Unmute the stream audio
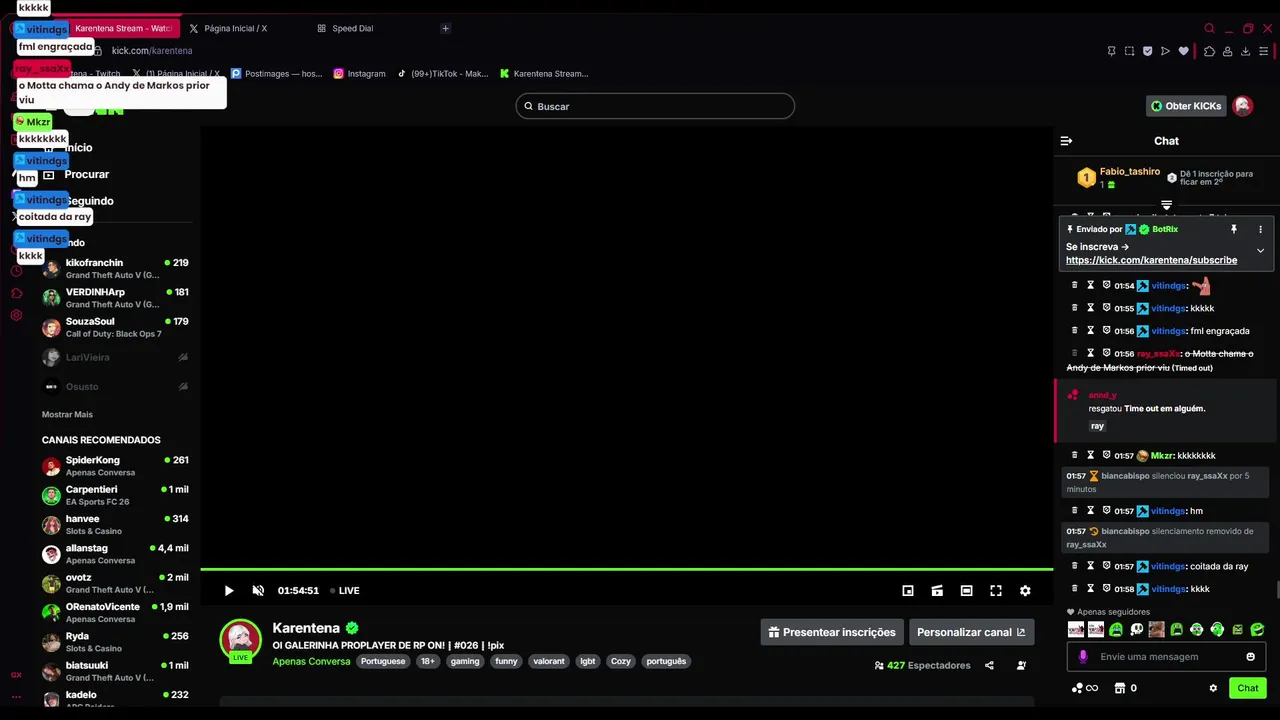1280x720 pixels. click(258, 591)
